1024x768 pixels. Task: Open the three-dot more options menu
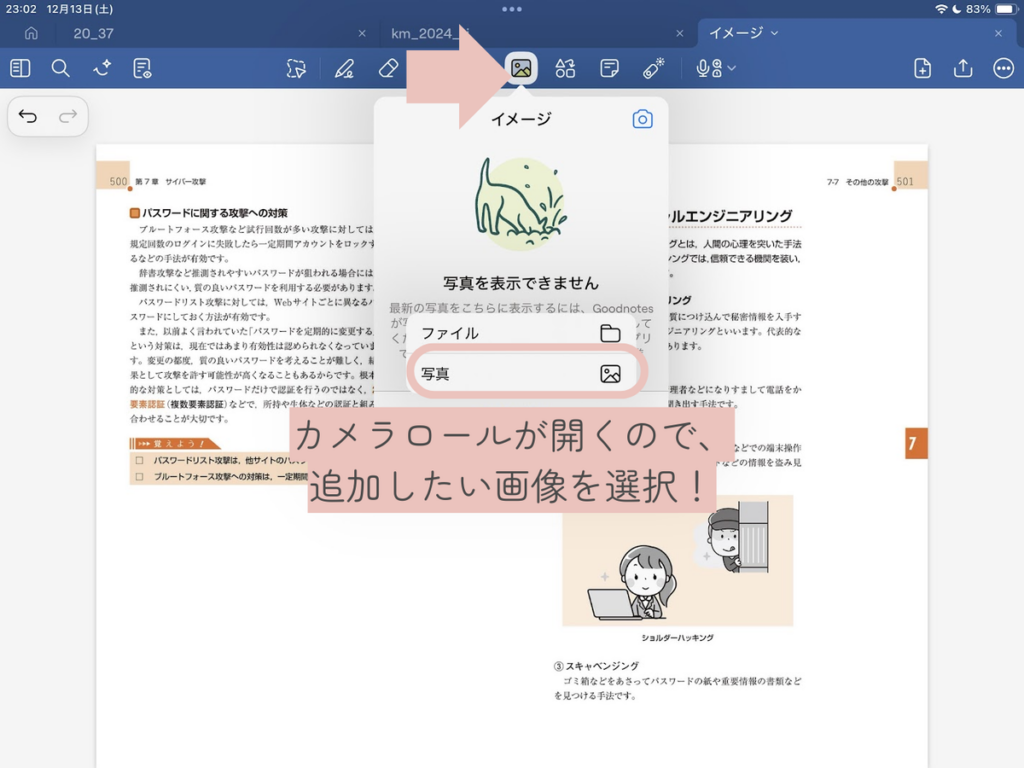pyautogui.click(x=1003, y=68)
